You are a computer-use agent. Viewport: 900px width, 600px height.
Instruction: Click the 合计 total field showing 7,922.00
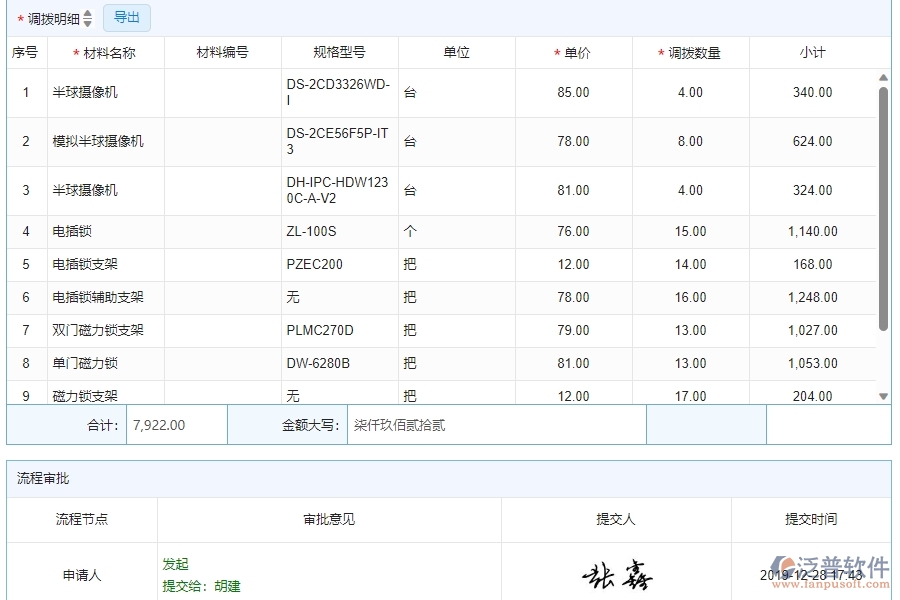175,424
